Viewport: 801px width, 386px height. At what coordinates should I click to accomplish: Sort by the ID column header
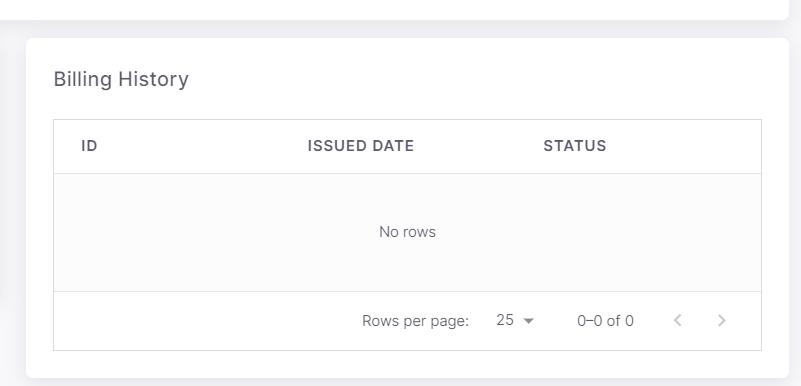(x=89, y=146)
